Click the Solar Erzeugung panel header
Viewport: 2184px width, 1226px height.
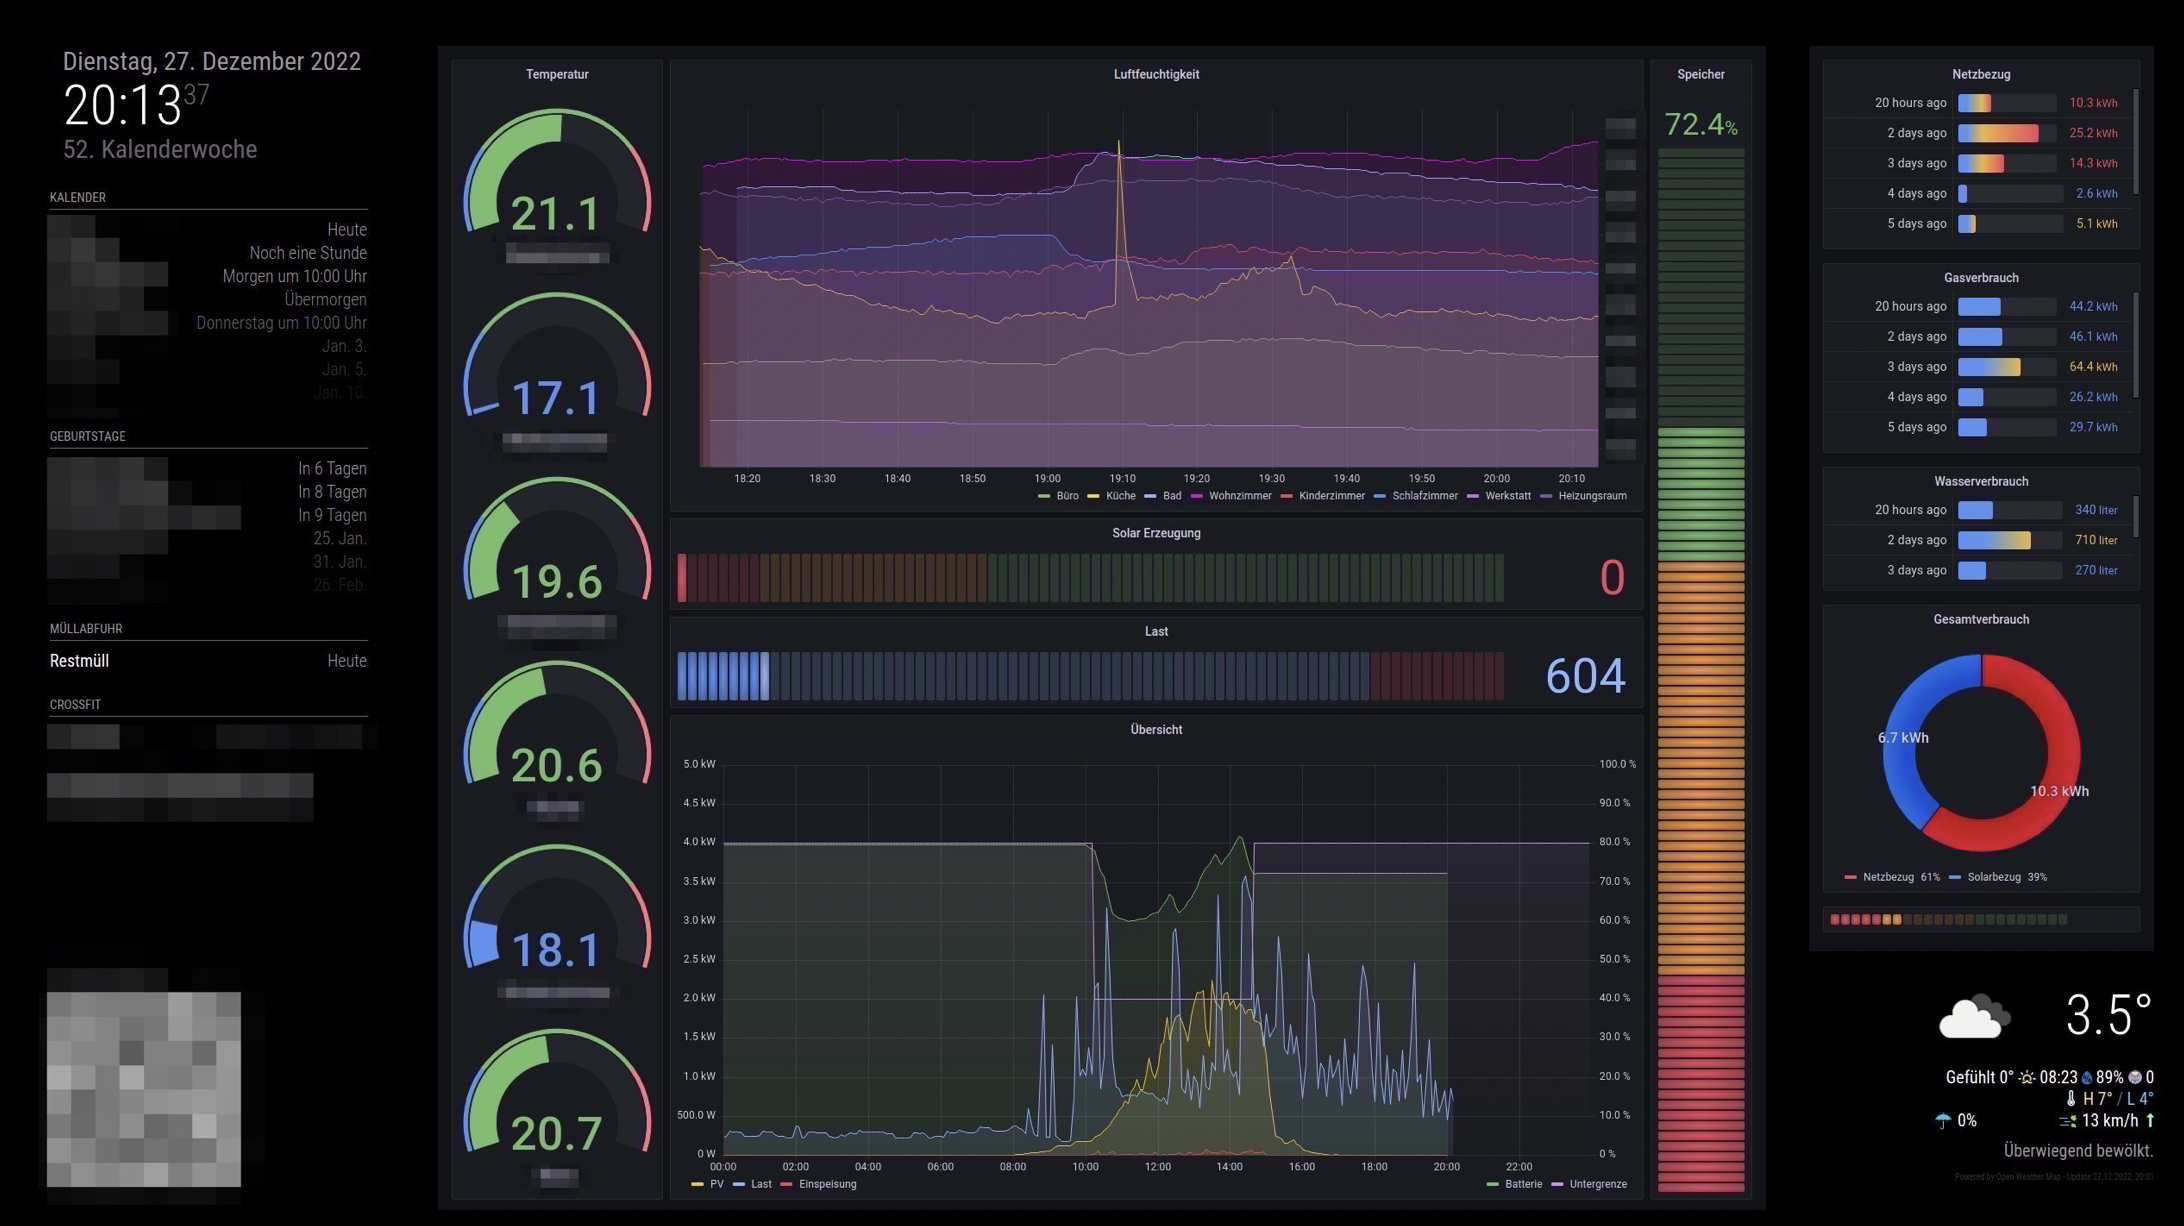pos(1156,533)
